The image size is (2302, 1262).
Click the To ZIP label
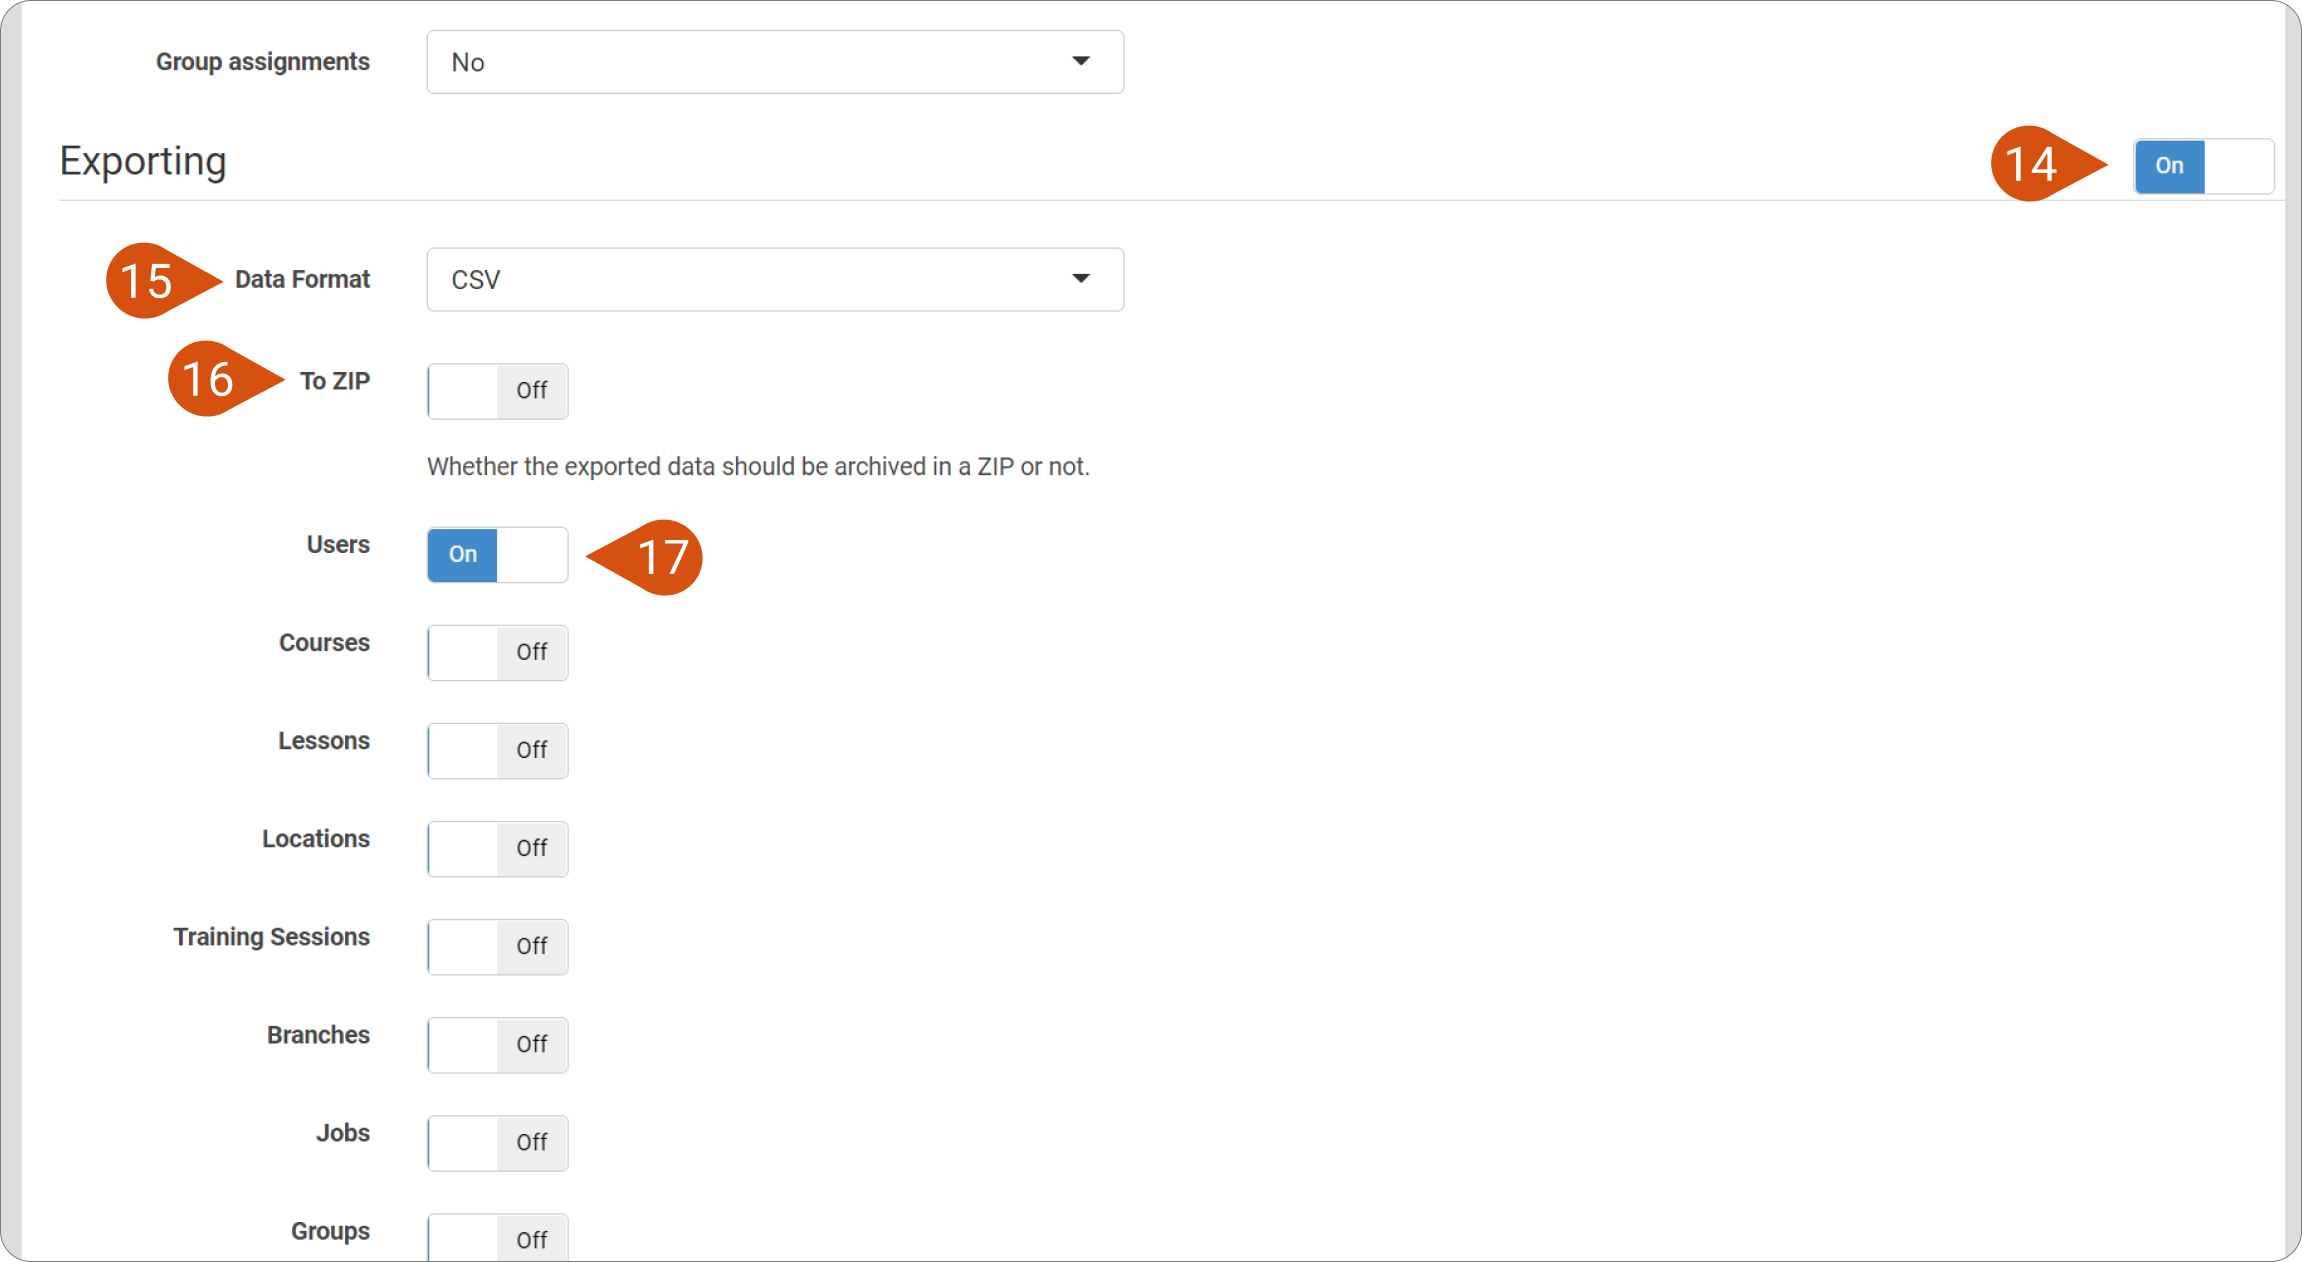pyautogui.click(x=335, y=382)
